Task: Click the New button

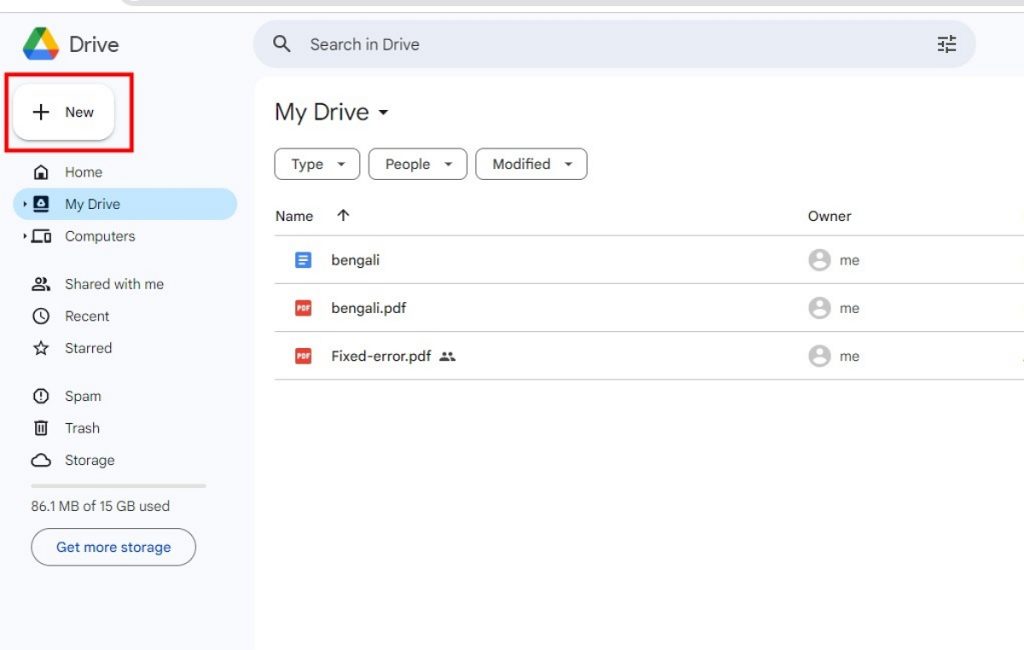Action: pyautogui.click(x=63, y=112)
